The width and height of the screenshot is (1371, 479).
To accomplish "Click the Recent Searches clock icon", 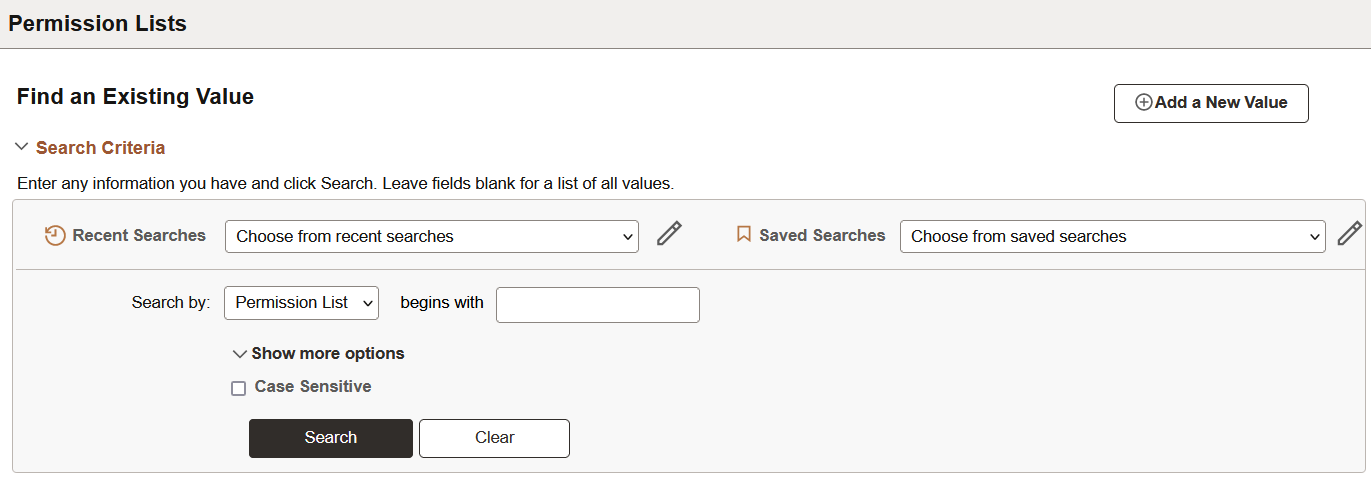I will click(55, 236).
